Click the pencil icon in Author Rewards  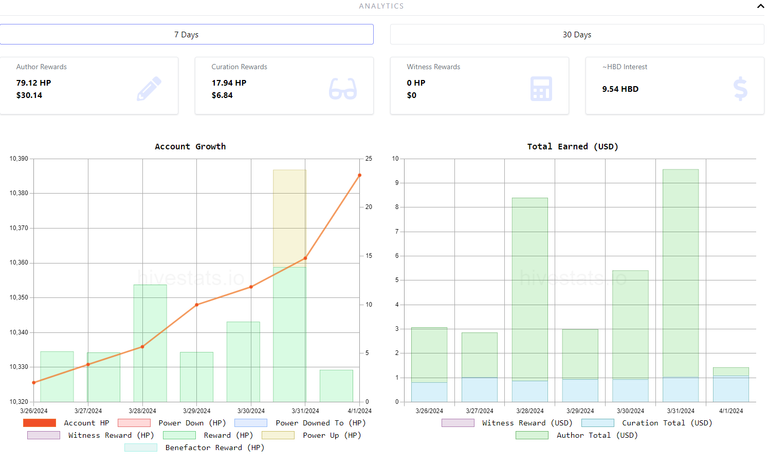click(x=149, y=89)
